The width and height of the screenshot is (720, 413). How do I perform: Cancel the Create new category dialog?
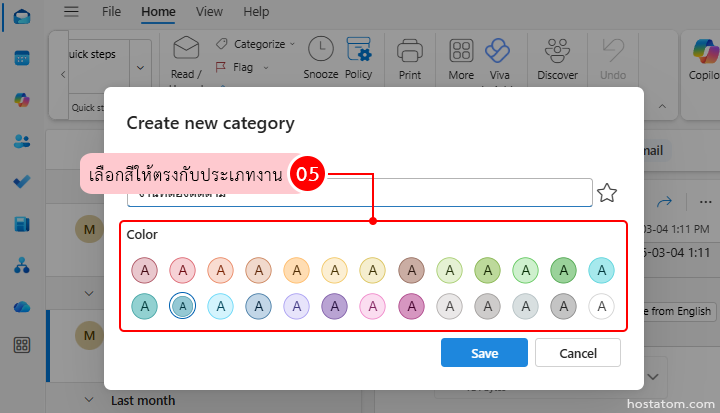[578, 353]
